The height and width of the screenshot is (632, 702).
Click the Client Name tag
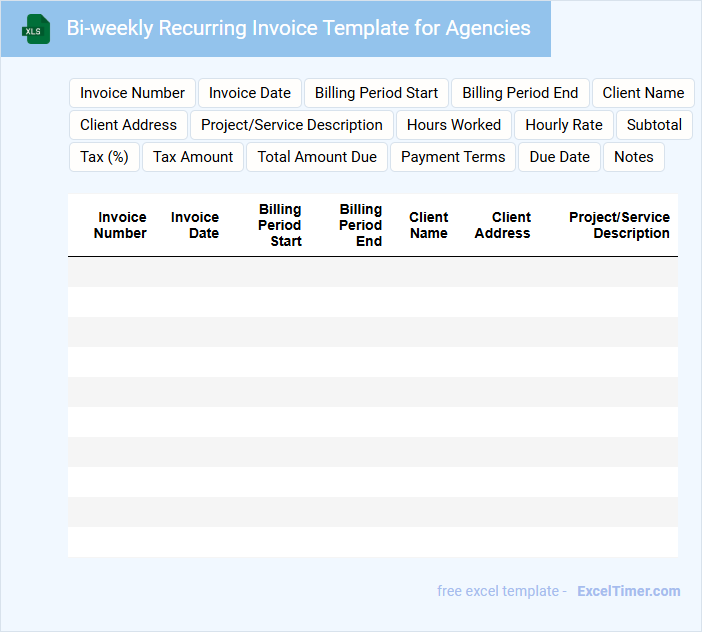click(643, 93)
